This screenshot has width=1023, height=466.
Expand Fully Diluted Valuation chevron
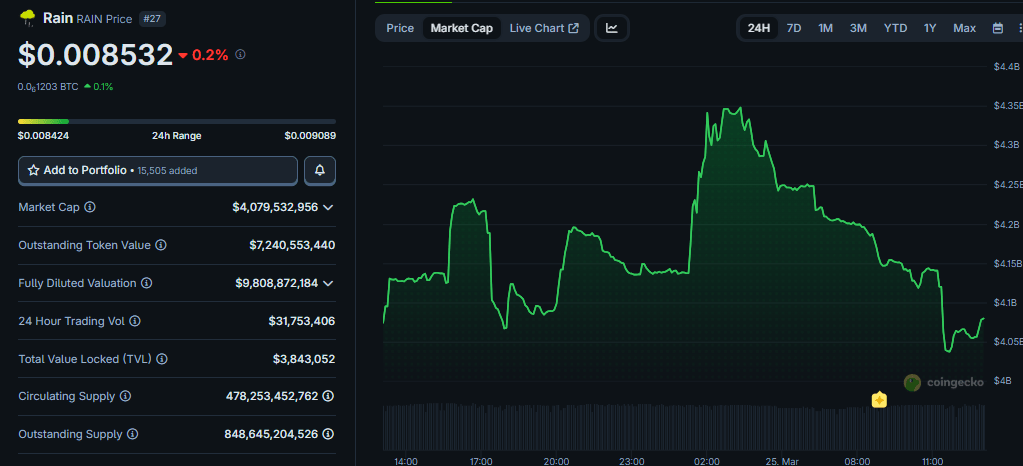point(328,283)
